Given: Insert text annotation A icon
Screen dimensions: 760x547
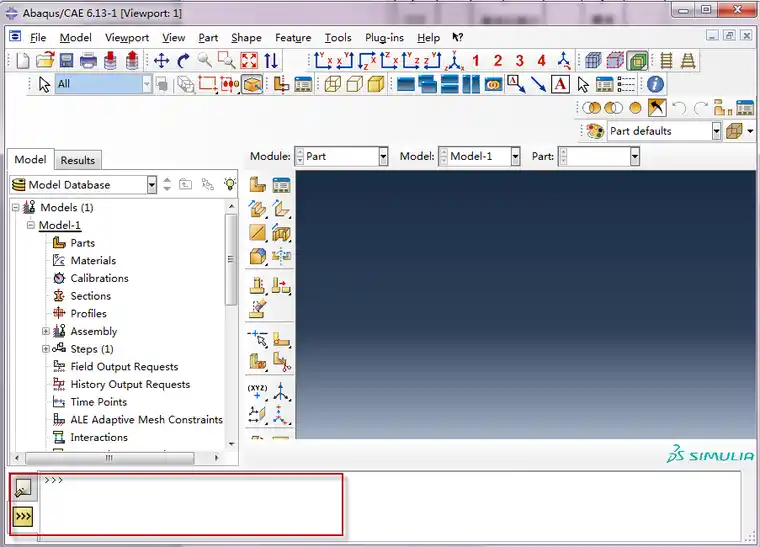Looking at the screenshot, I should (x=560, y=84).
